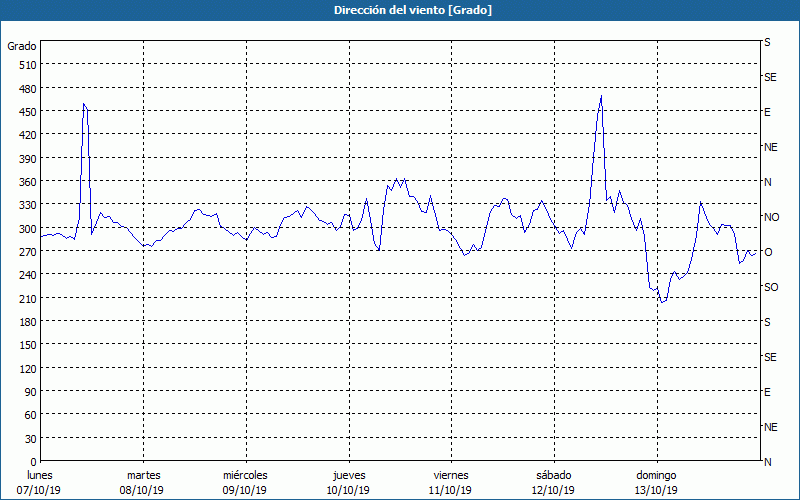The height and width of the screenshot is (500, 800).
Task: Select the 30 degree axis label
Action: coord(31,439)
